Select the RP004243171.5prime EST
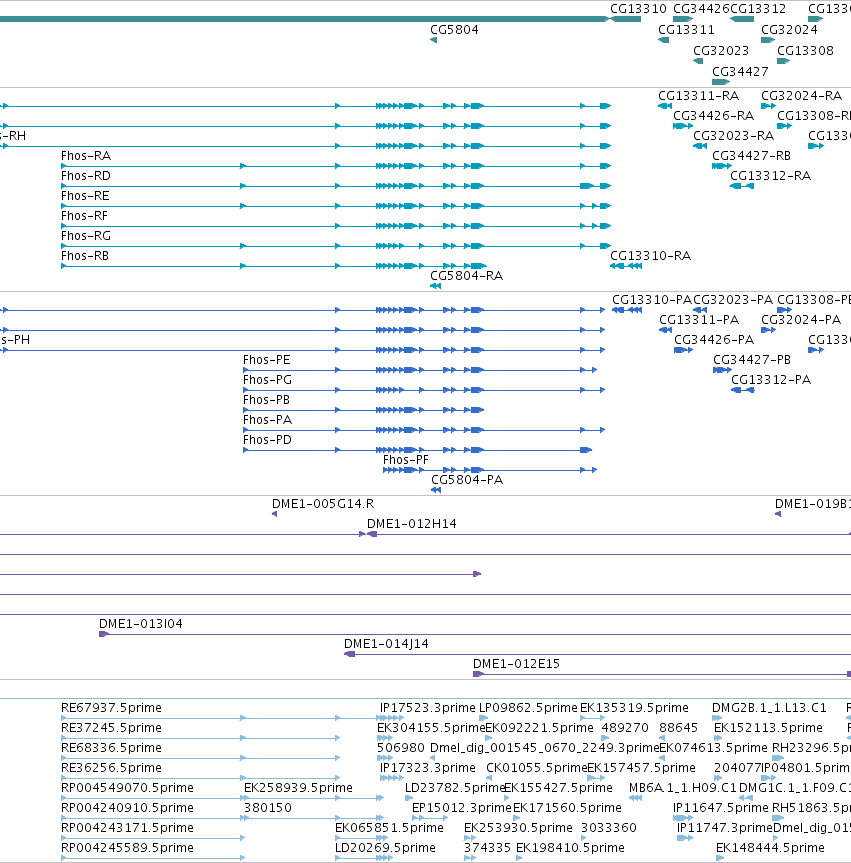The width and height of the screenshot is (851, 863). [153, 838]
